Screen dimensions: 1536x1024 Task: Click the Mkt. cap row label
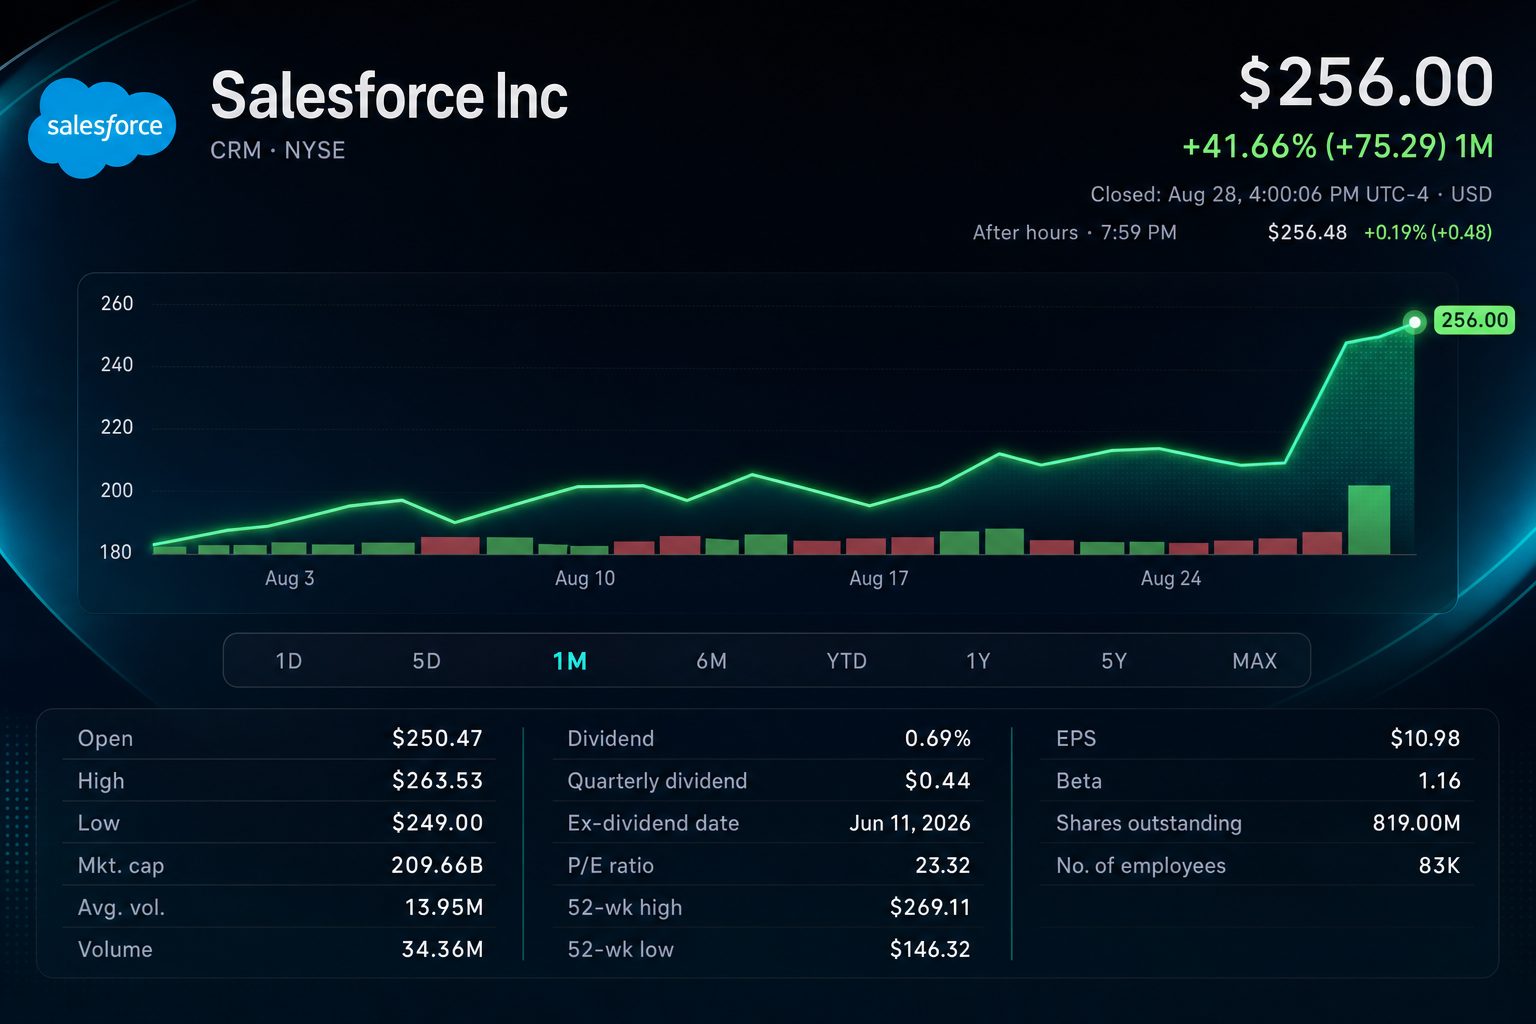point(121,866)
